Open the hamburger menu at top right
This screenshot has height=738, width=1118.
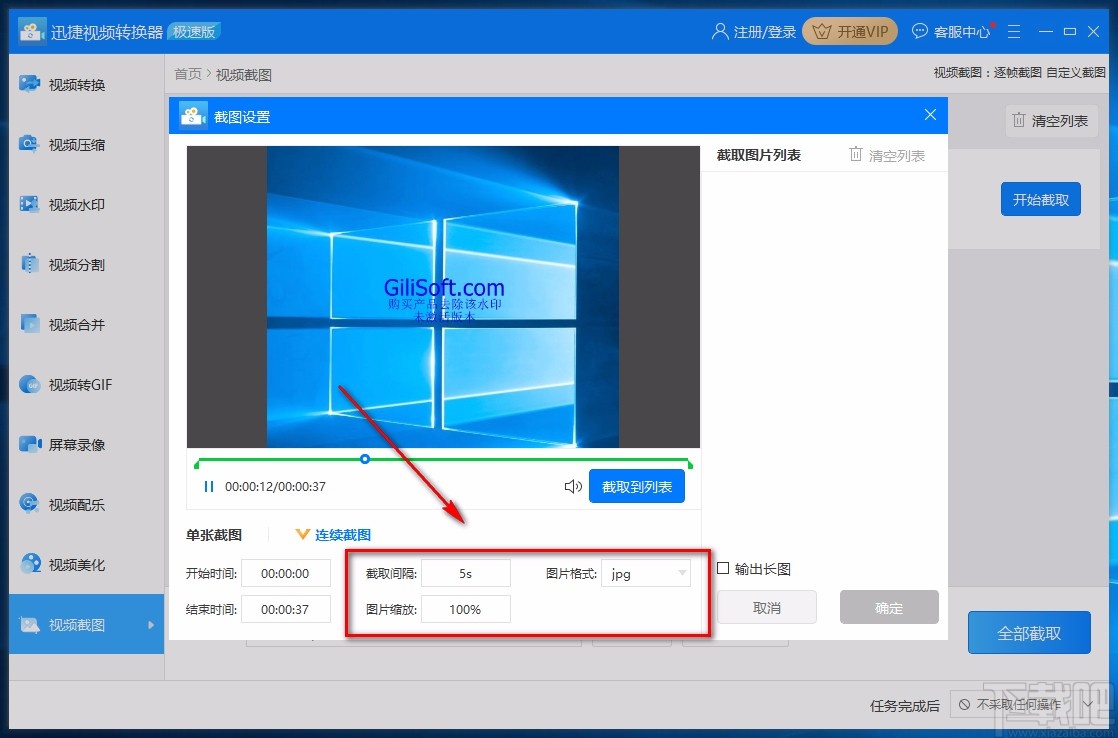tap(1014, 31)
